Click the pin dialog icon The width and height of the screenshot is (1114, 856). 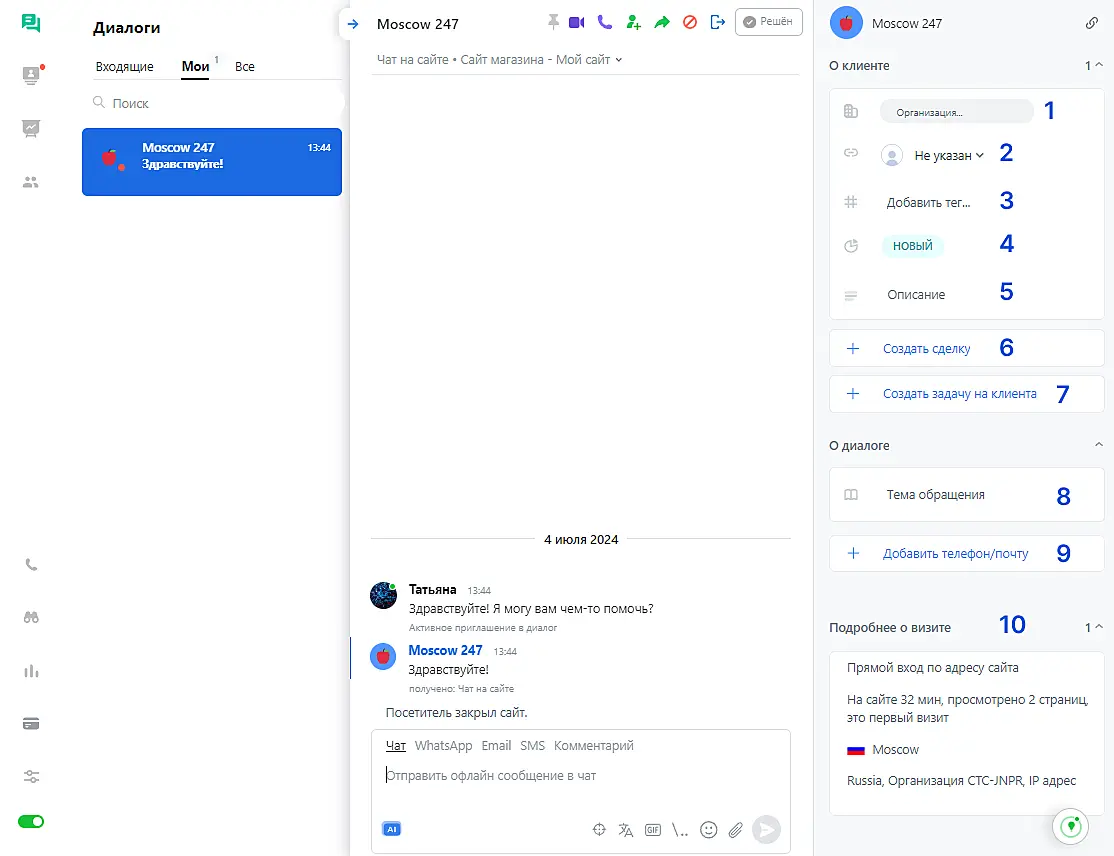[554, 22]
